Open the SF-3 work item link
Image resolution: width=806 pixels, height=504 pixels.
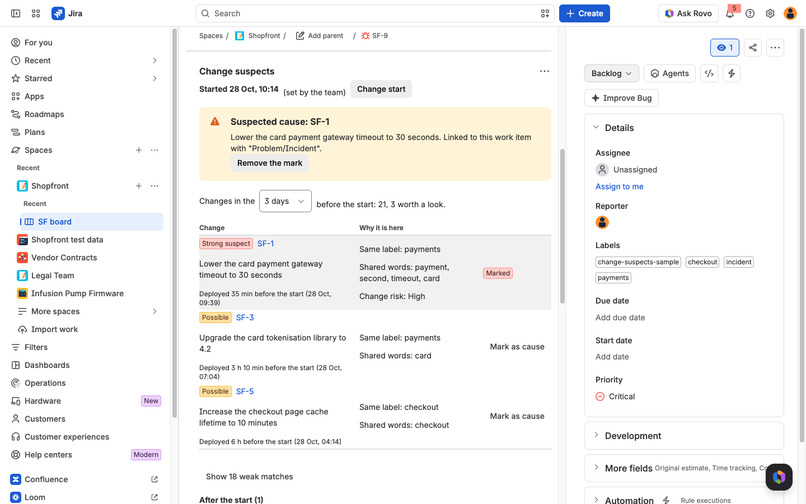coord(245,318)
